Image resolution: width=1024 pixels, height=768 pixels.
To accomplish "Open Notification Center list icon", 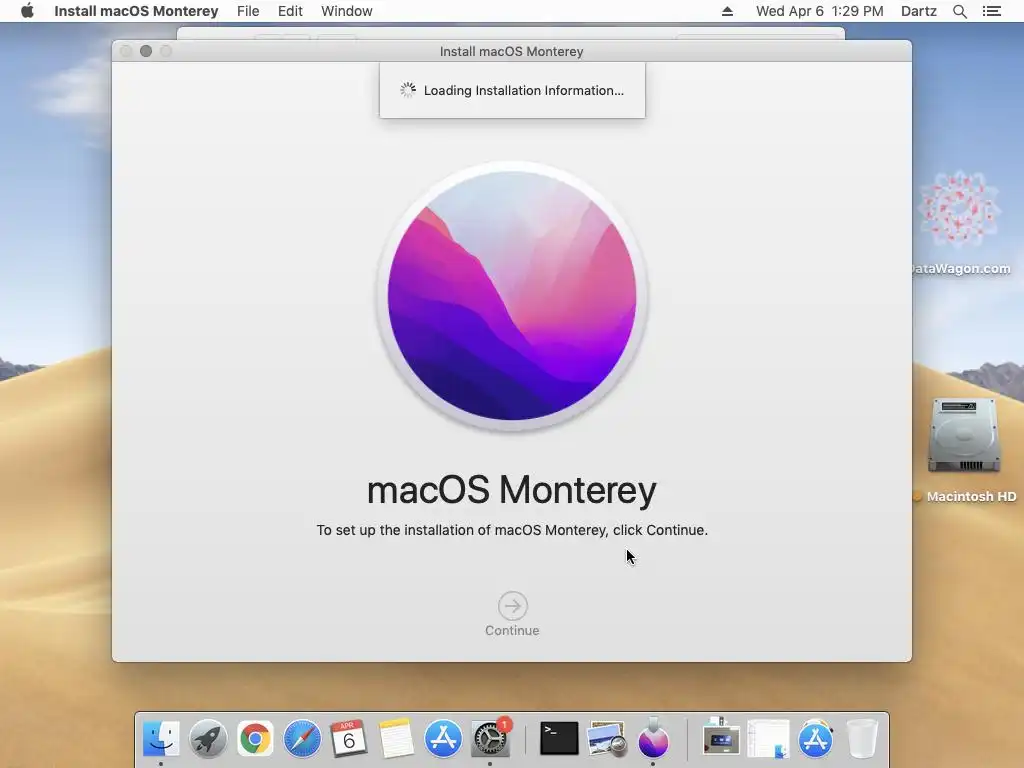I will tap(991, 11).
